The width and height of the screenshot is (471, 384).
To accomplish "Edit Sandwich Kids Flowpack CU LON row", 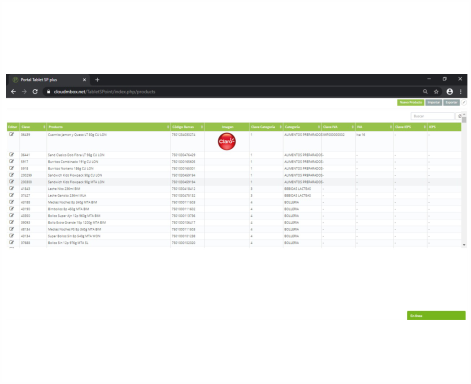I will pos(11,175).
